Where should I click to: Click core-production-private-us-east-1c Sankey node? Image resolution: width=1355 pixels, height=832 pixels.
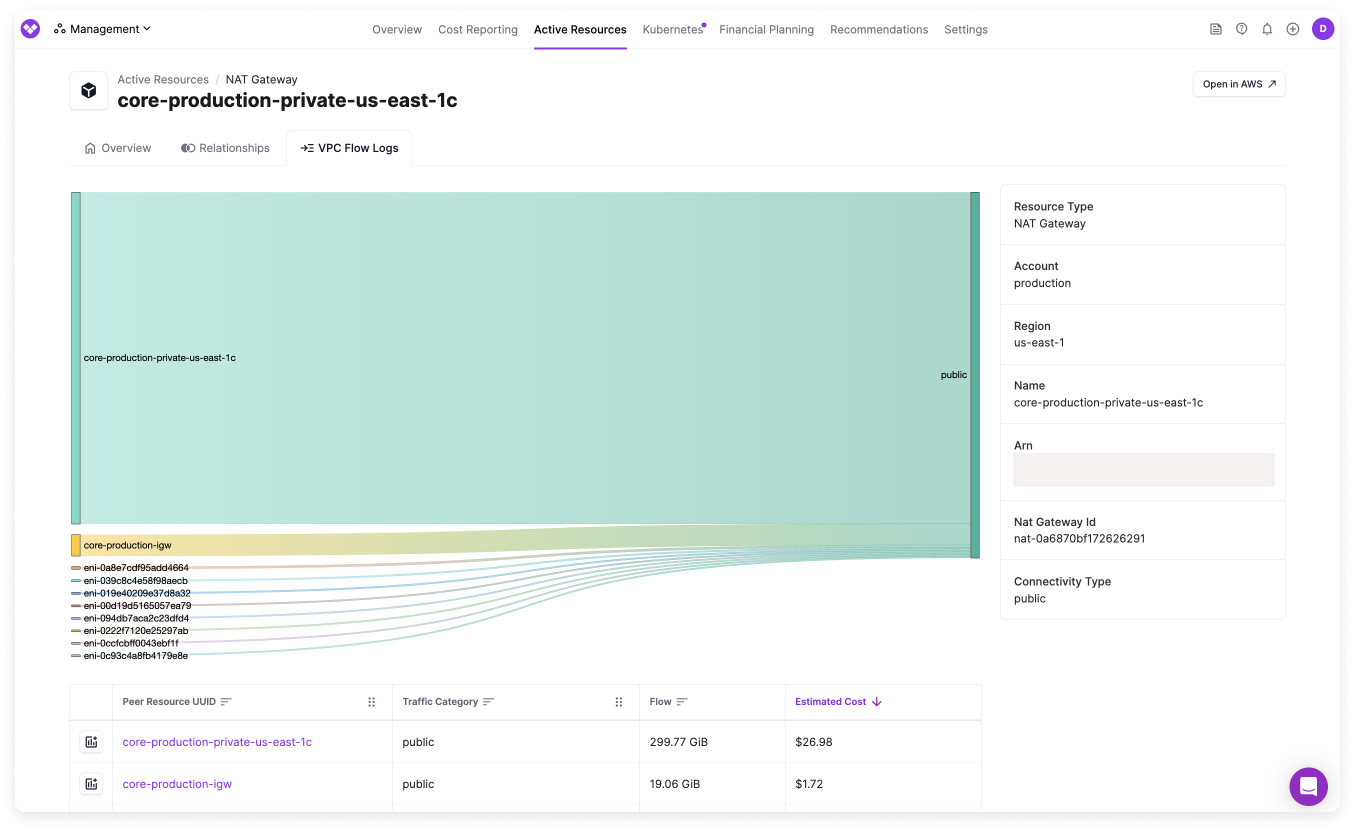tap(76, 358)
